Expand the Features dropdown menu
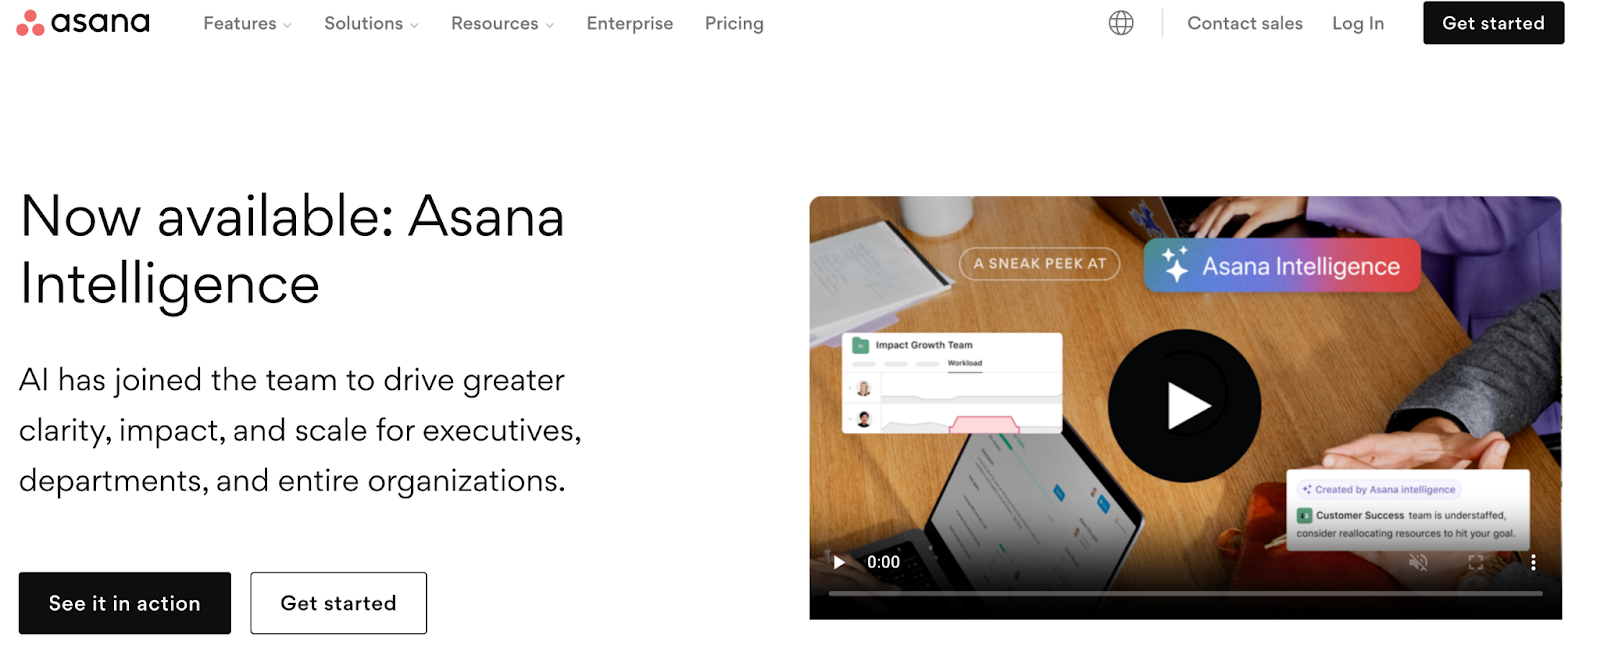The image size is (1600, 655). coord(247,23)
